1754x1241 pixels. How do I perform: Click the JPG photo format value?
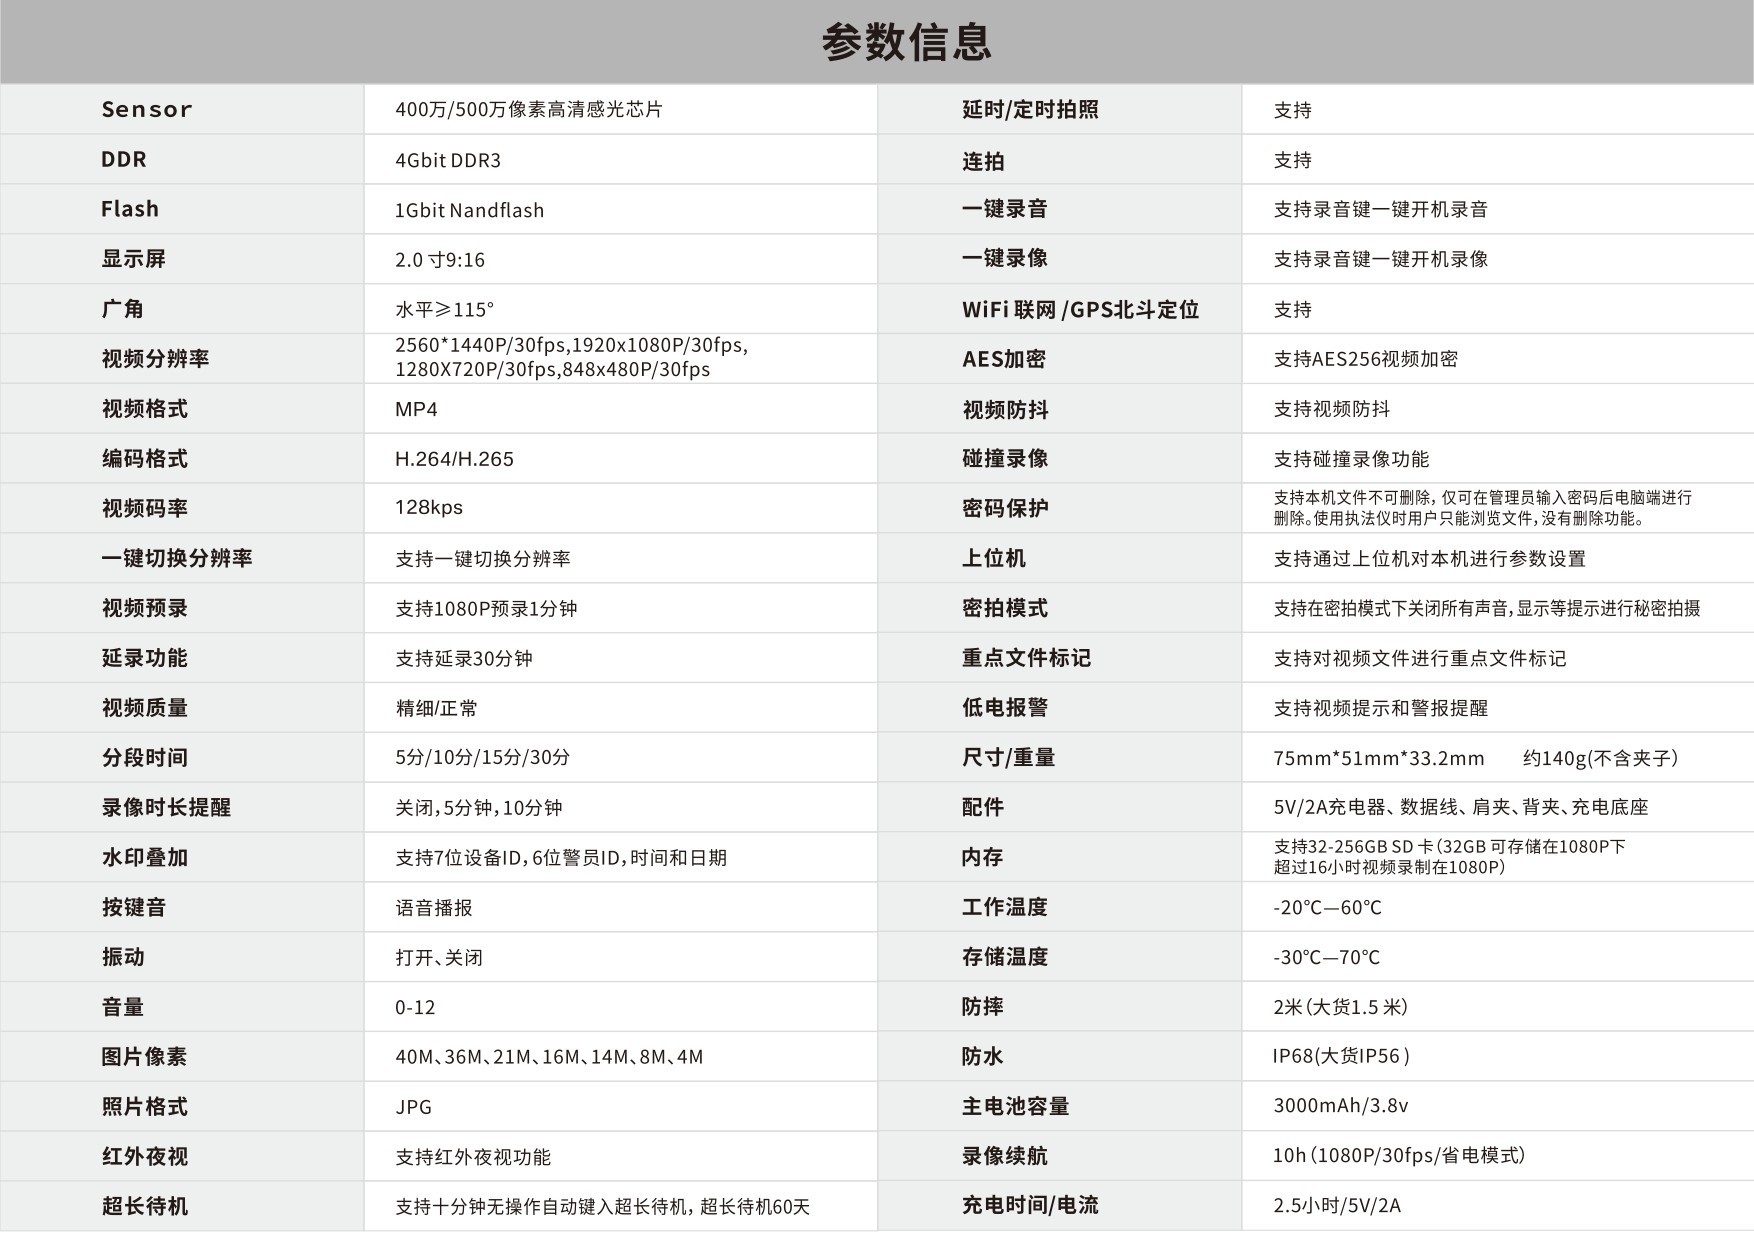pyautogui.click(x=413, y=1107)
